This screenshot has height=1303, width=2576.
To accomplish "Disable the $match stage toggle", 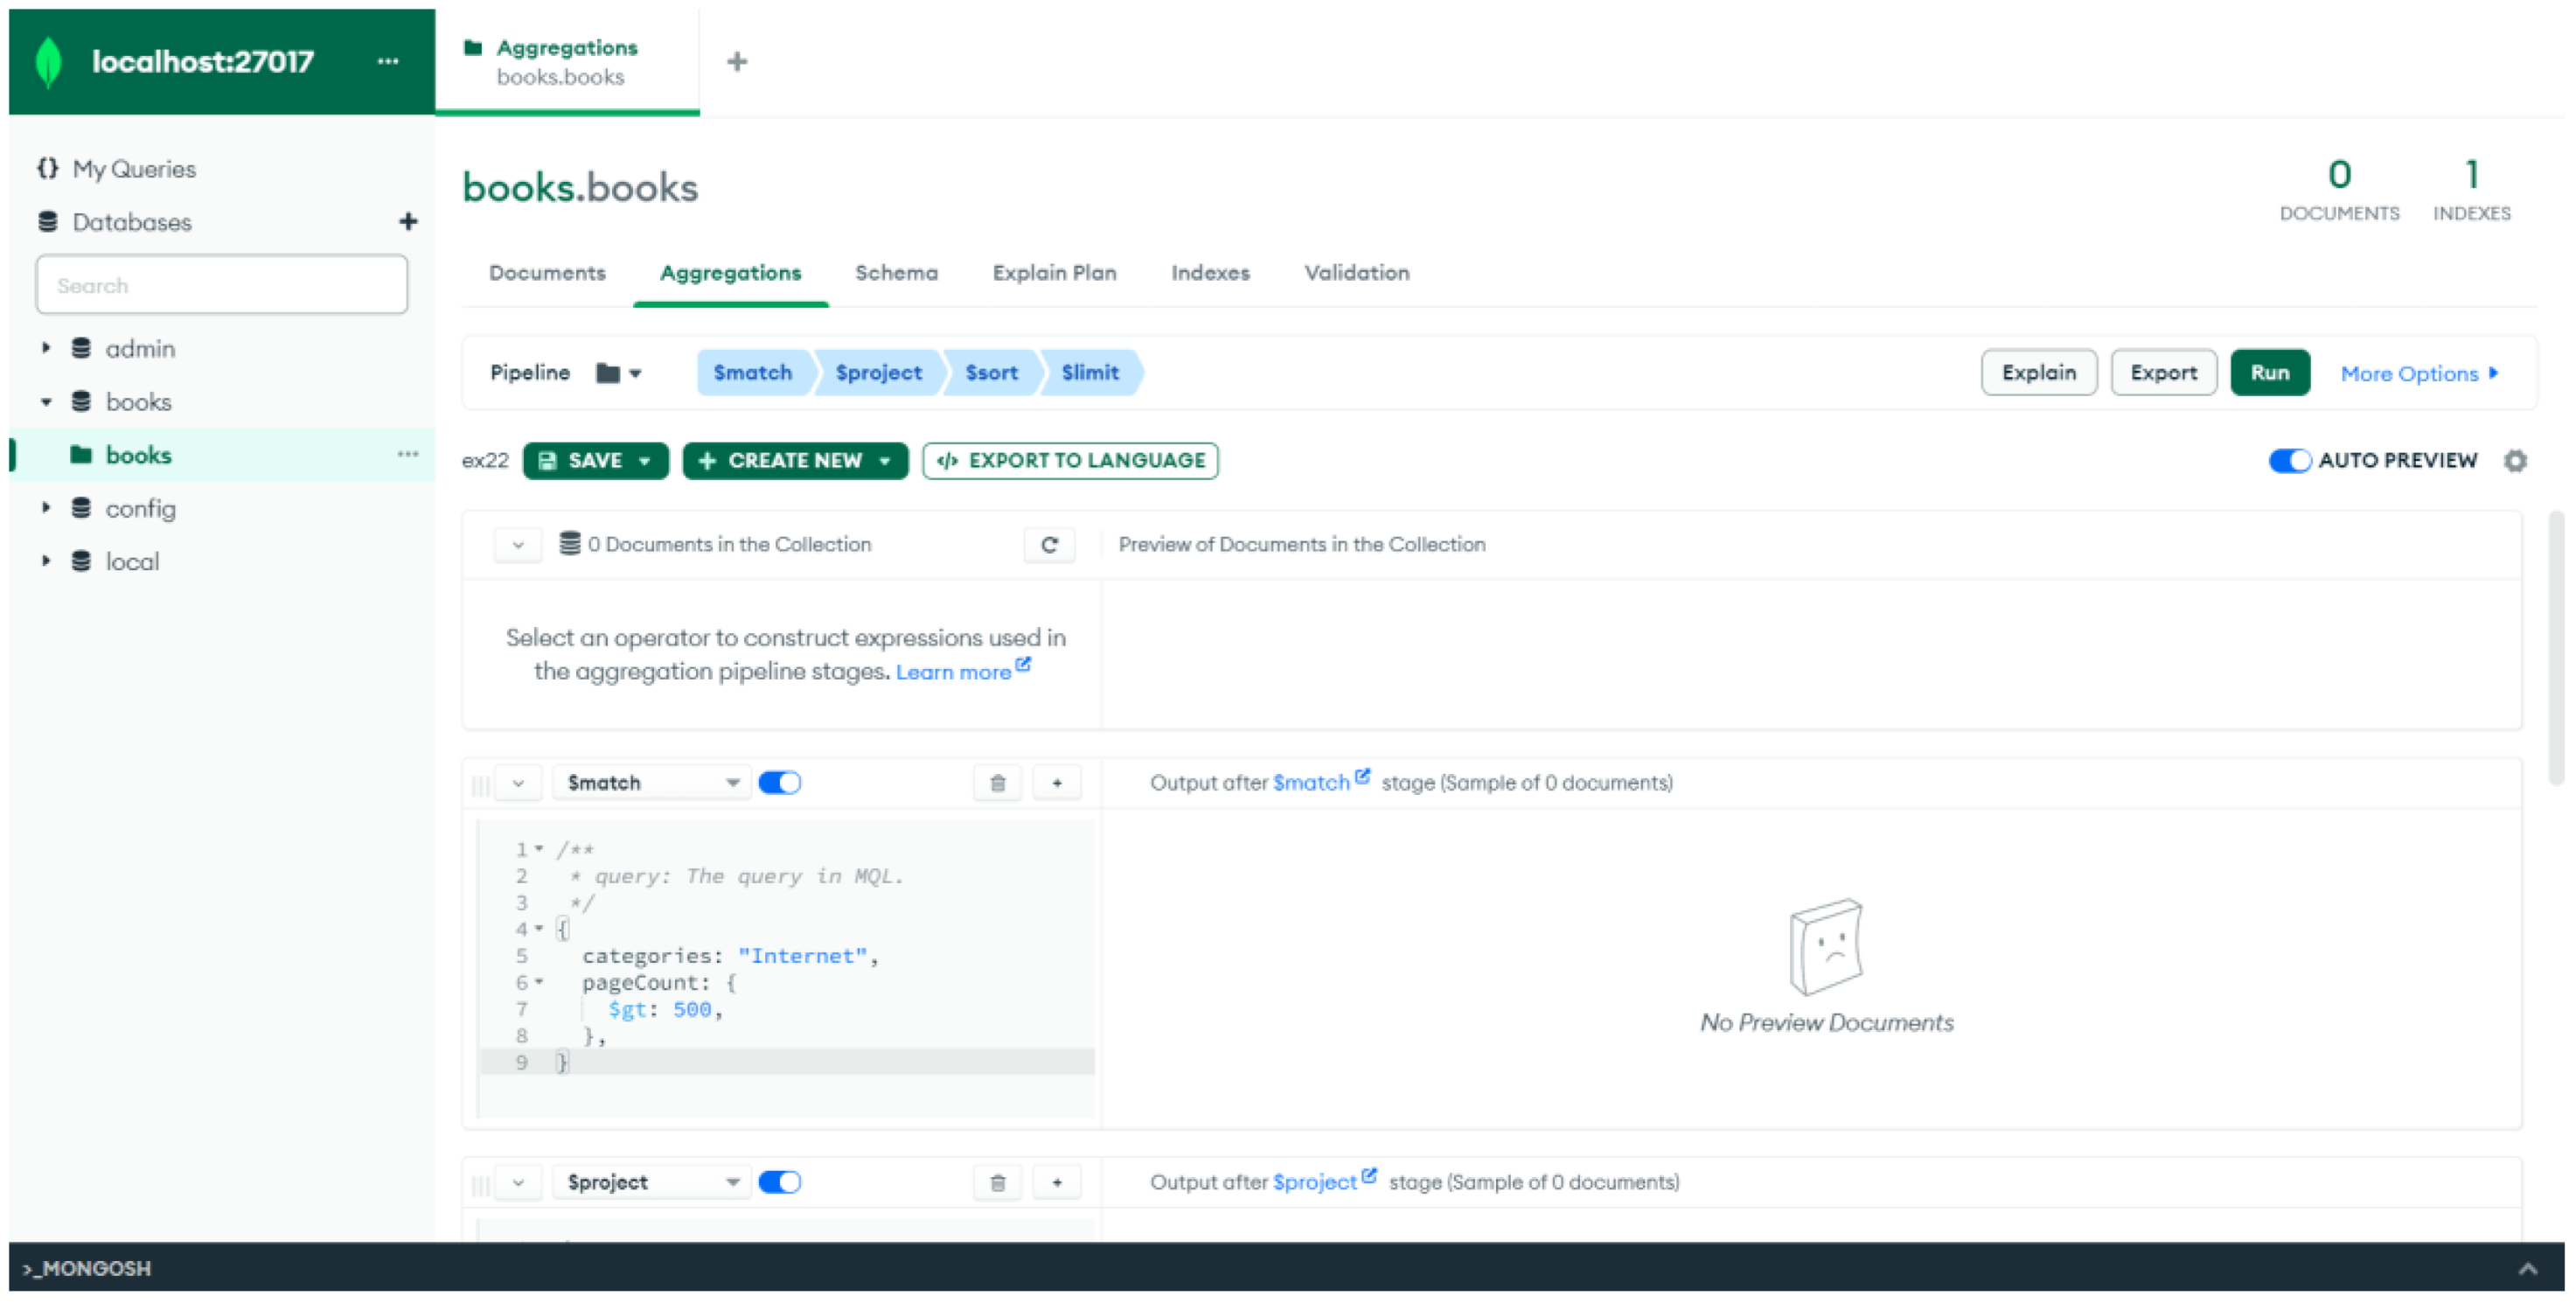I will 779,783.
